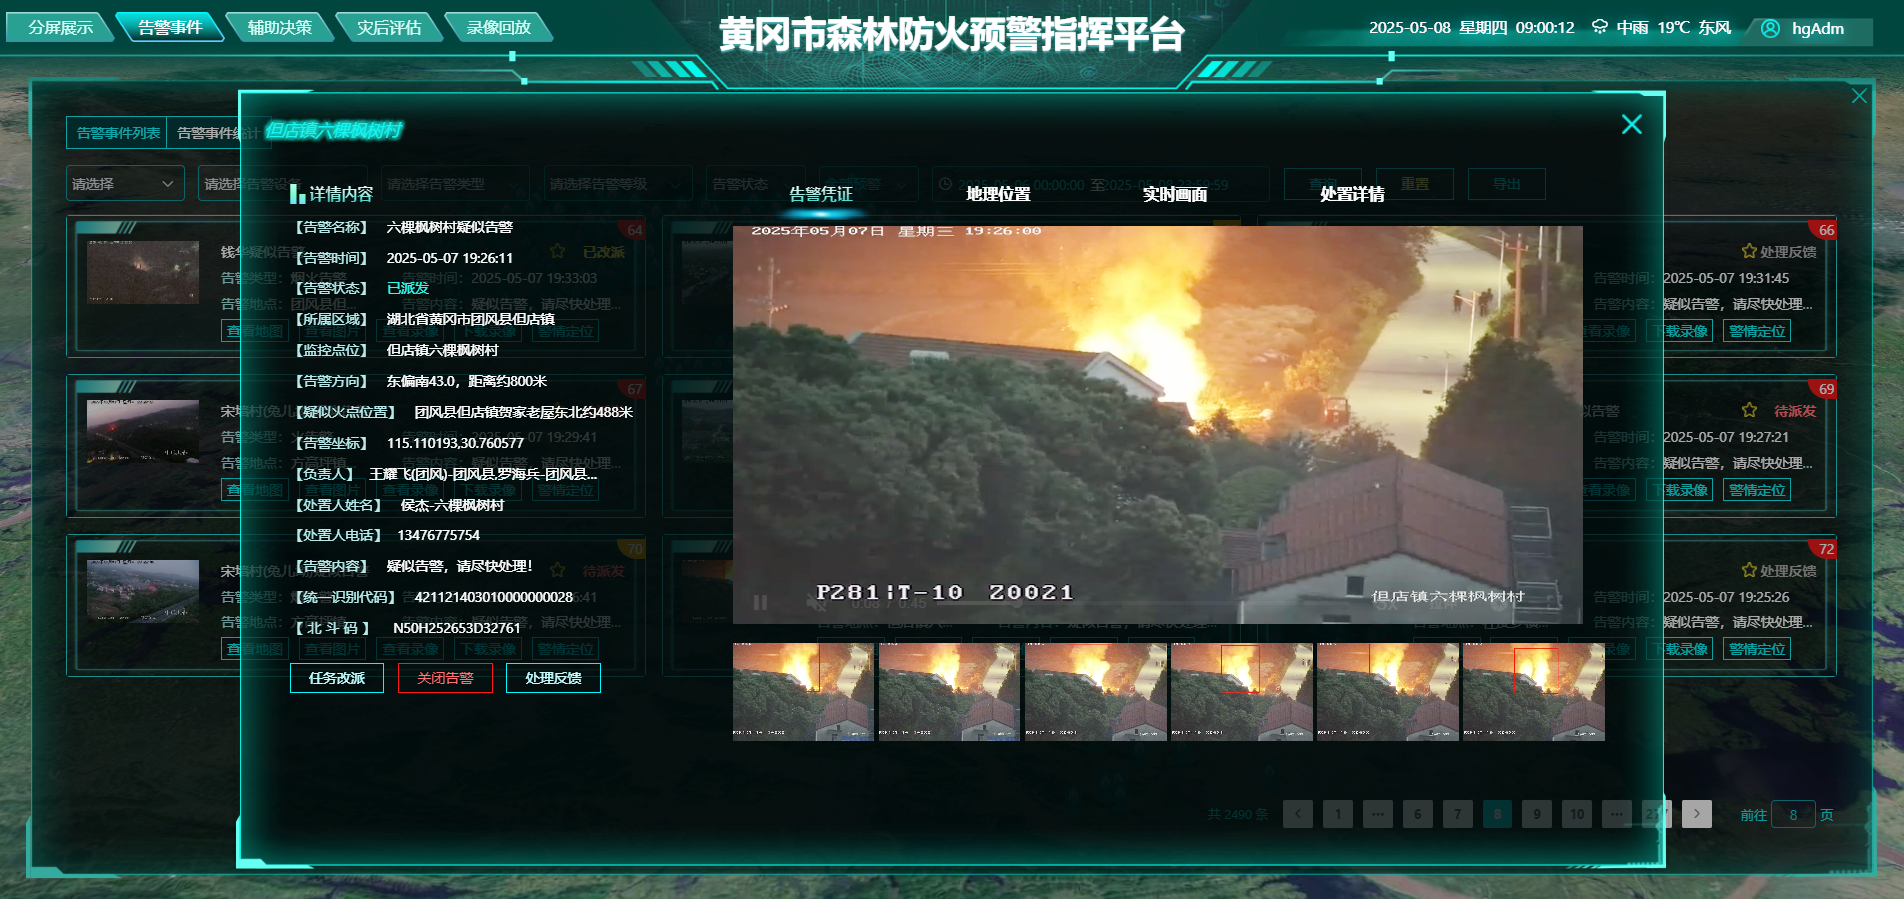Select the 告警事件列表 tab
The height and width of the screenshot is (899, 1904).
pyautogui.click(x=117, y=133)
